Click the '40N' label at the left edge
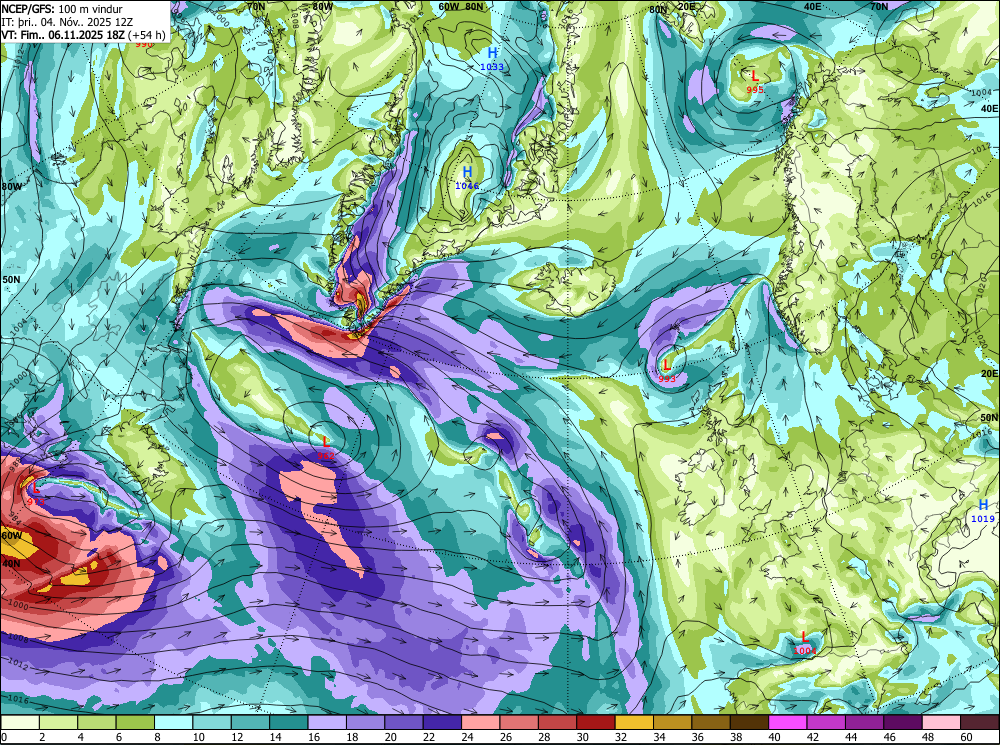 point(11,563)
